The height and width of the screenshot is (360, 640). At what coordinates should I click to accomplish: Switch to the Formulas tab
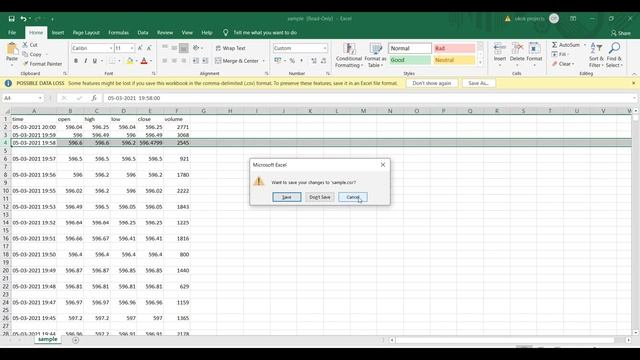[118, 33]
